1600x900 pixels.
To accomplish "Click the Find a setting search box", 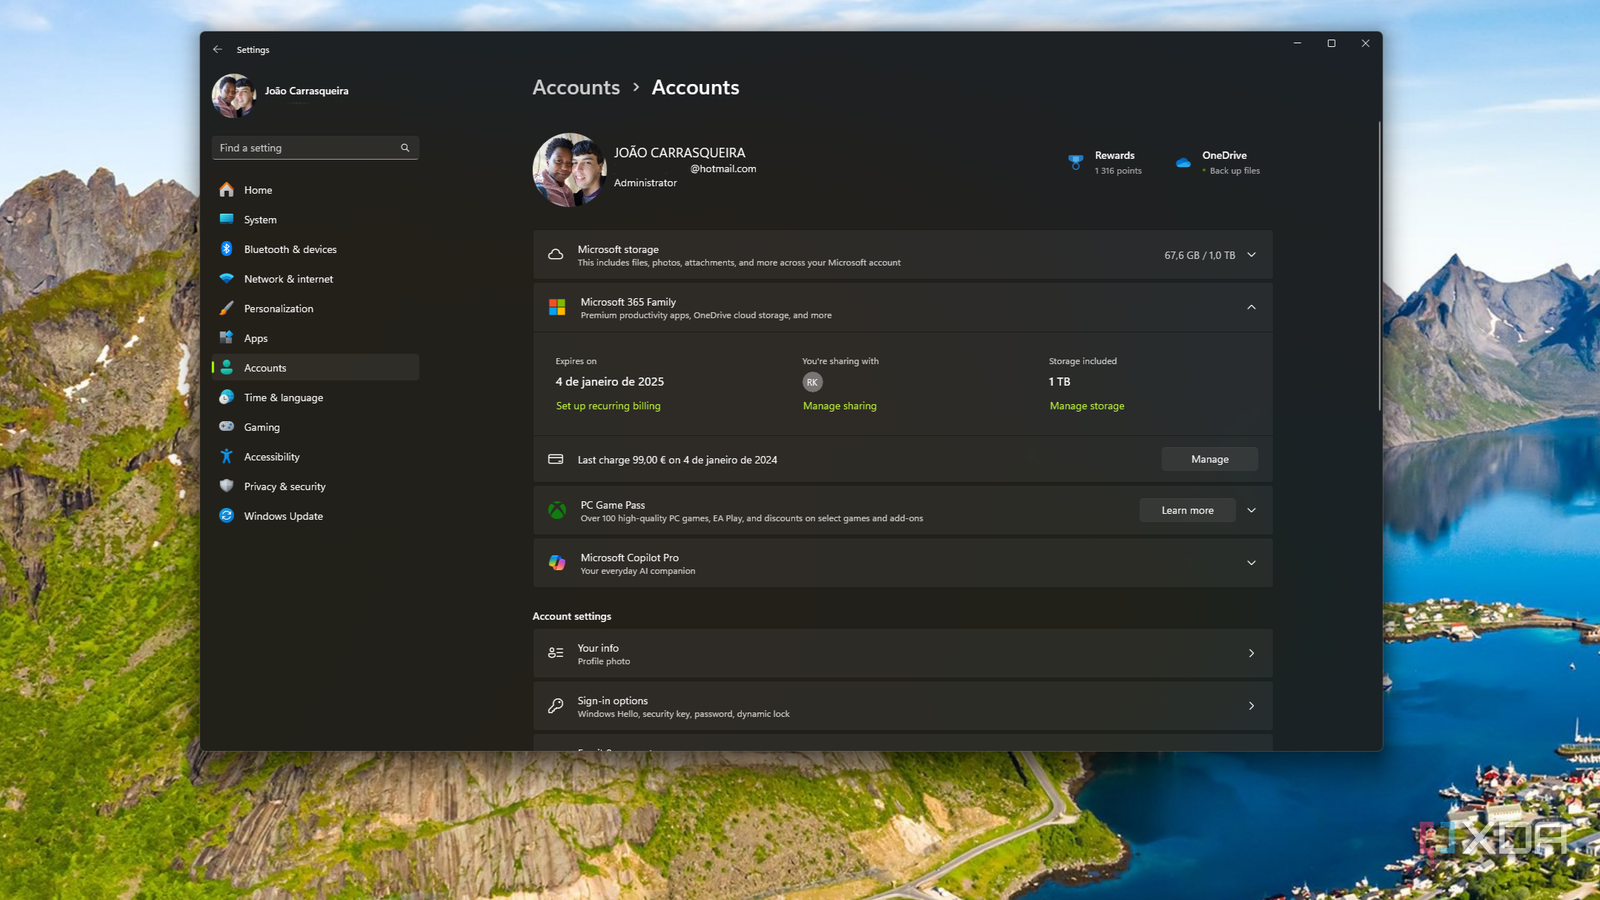I will pyautogui.click(x=315, y=148).
